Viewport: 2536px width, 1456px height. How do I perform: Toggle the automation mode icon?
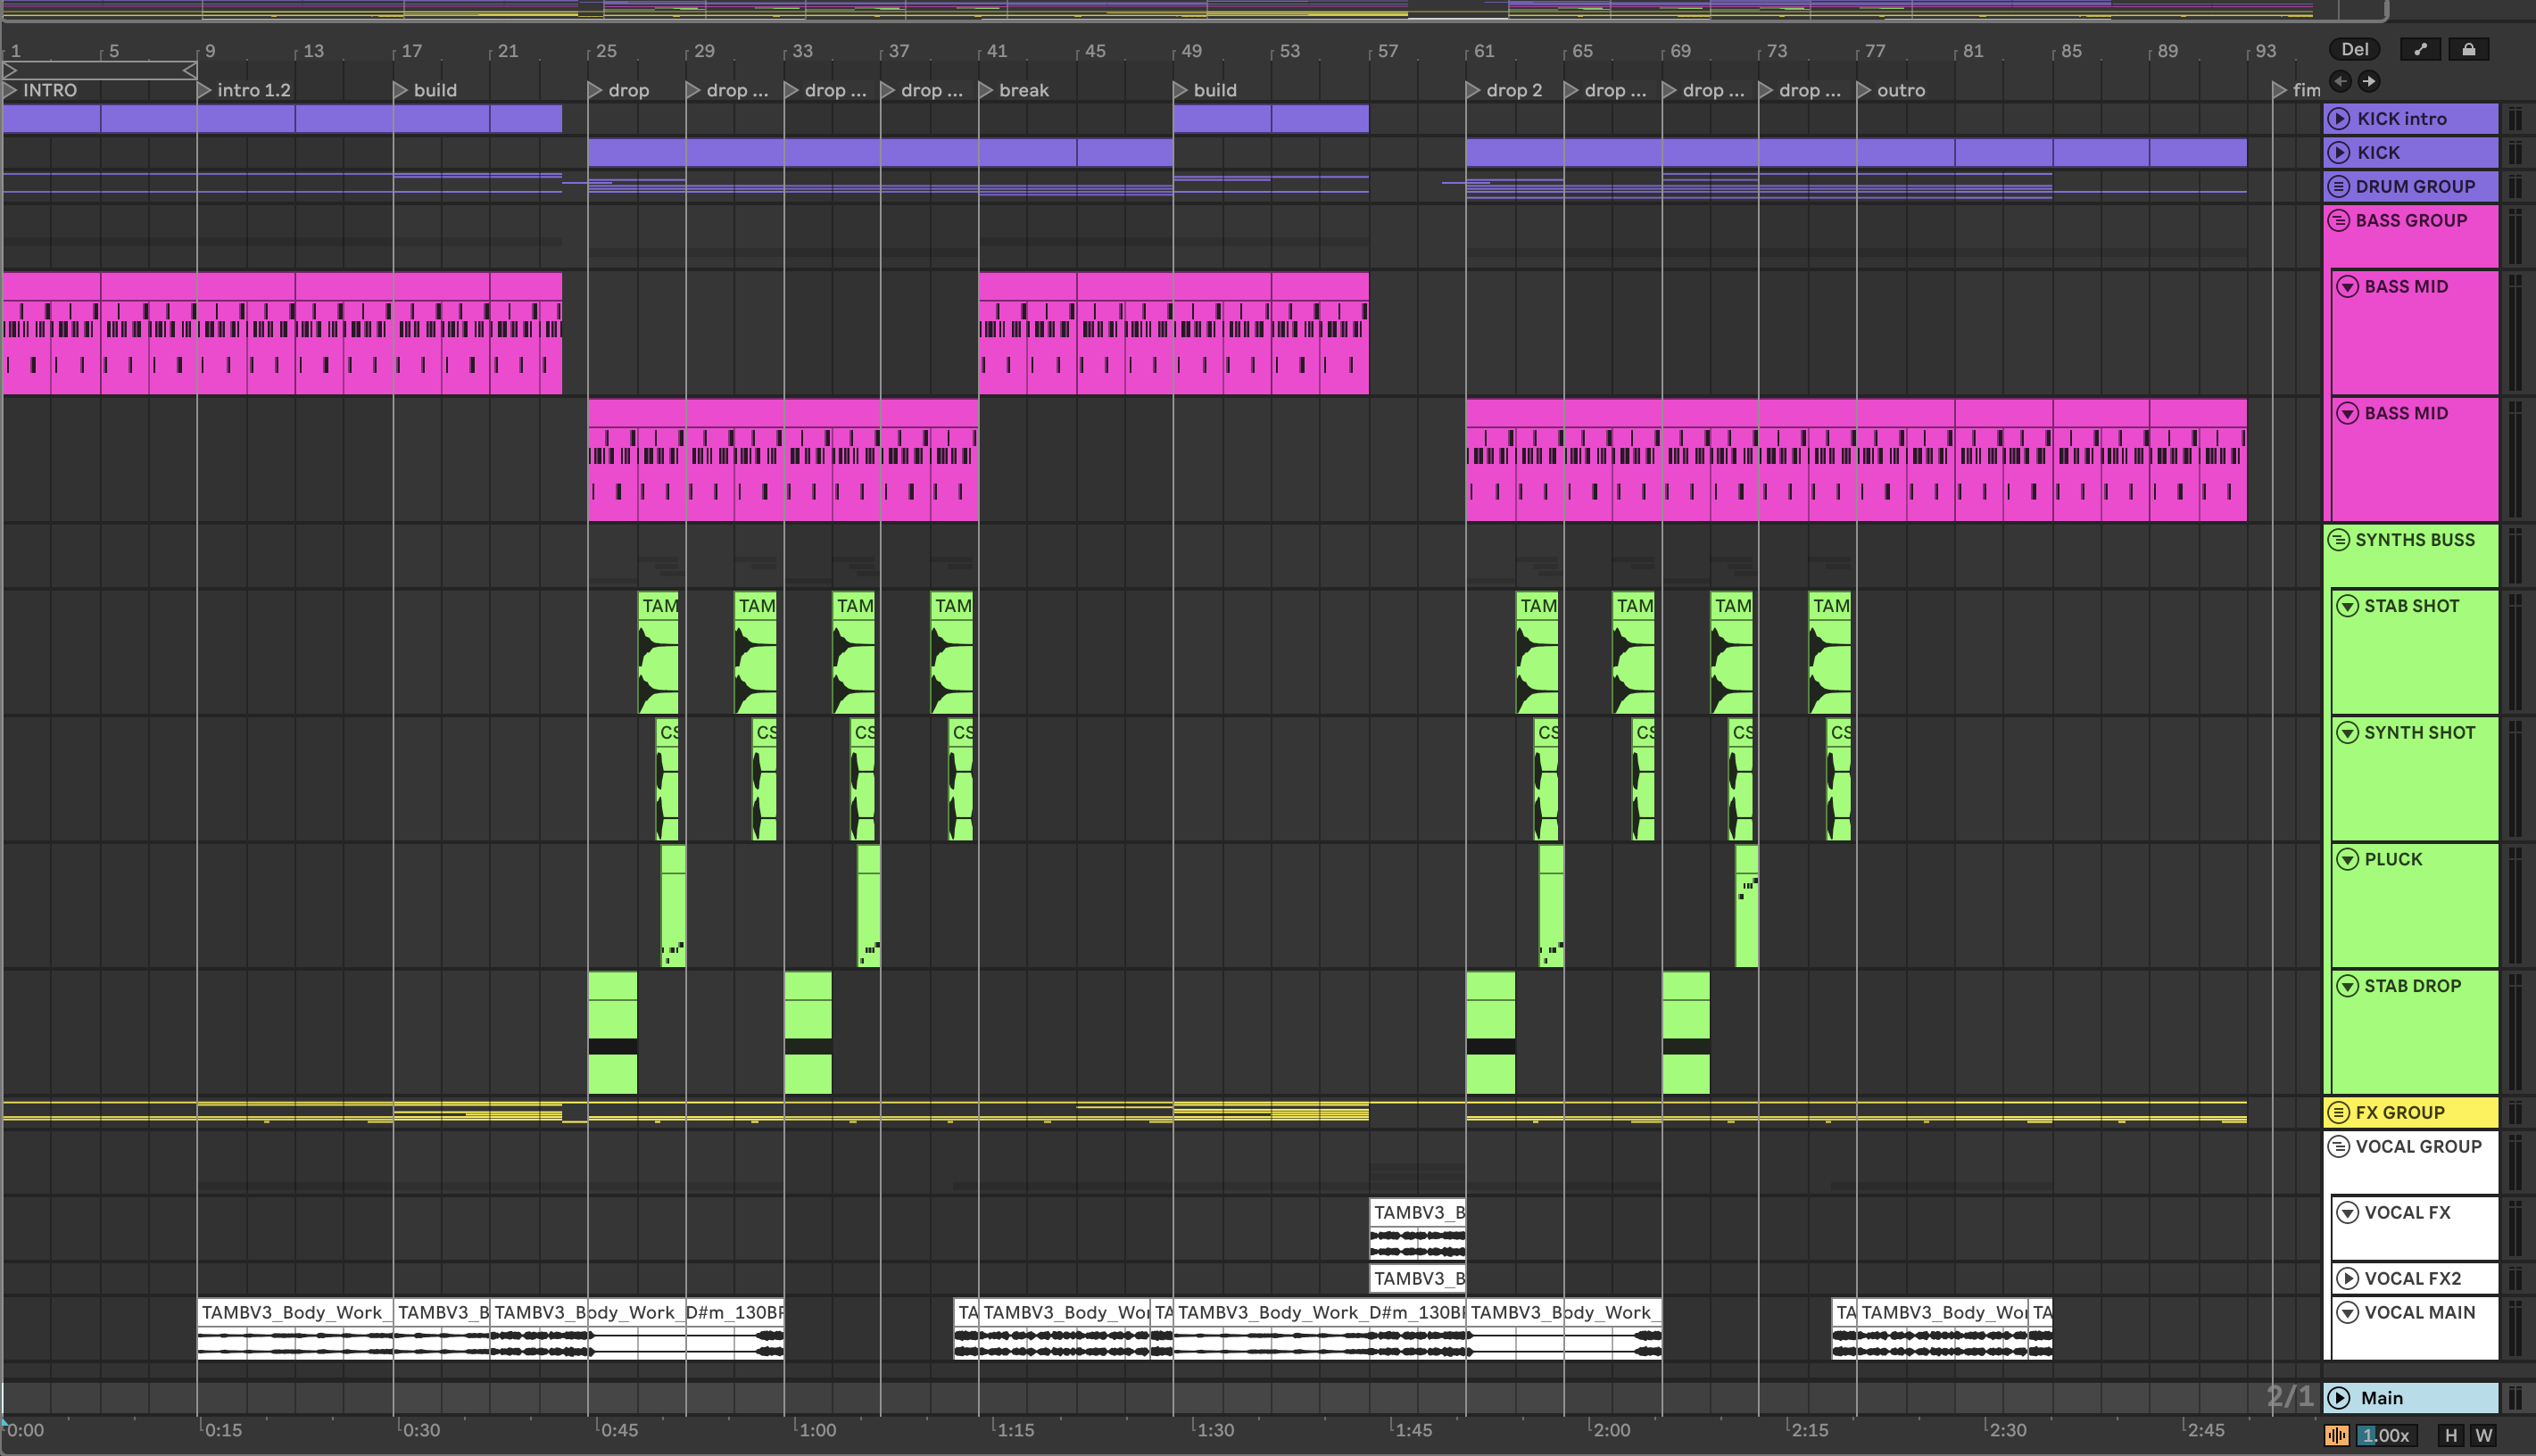pos(2420,49)
